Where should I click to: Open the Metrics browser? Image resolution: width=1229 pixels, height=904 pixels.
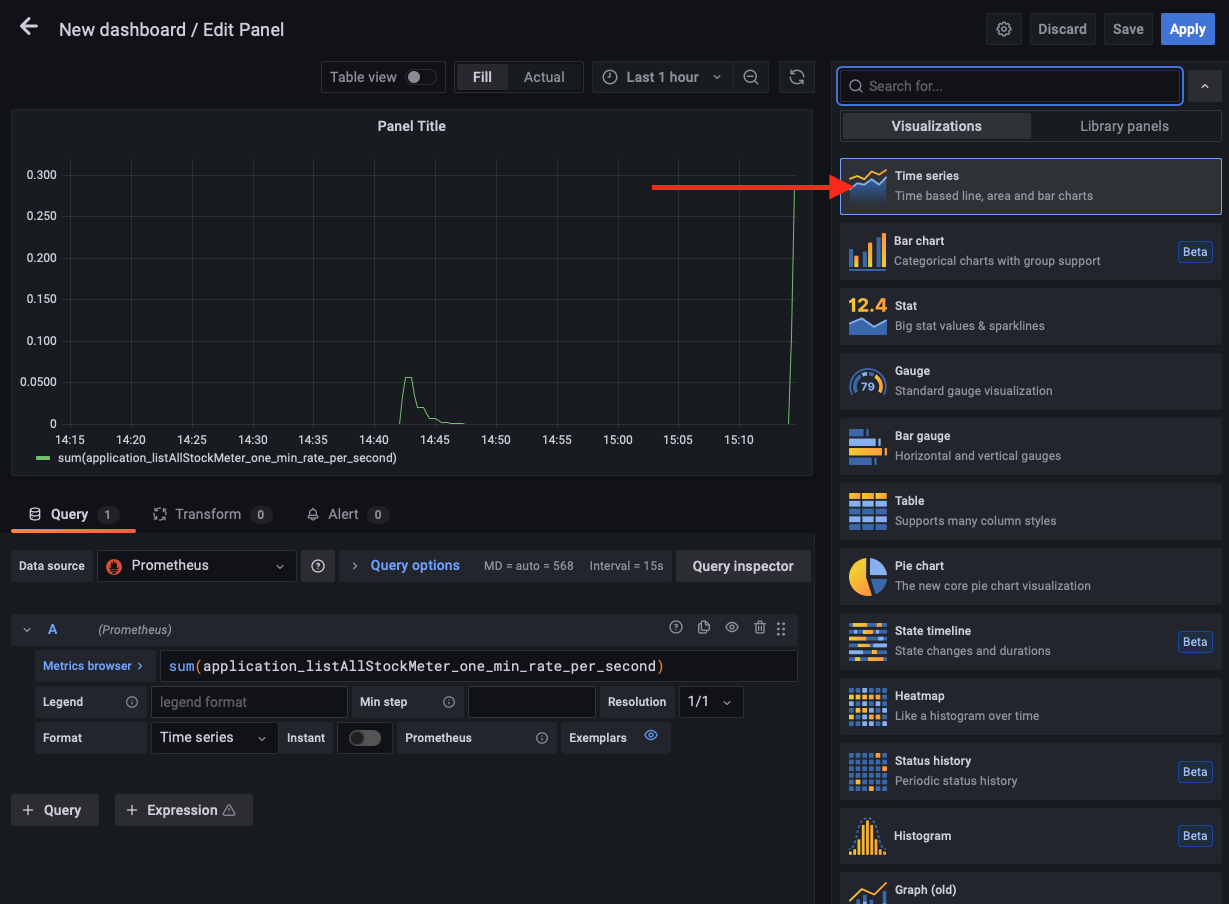pyautogui.click(x=93, y=666)
